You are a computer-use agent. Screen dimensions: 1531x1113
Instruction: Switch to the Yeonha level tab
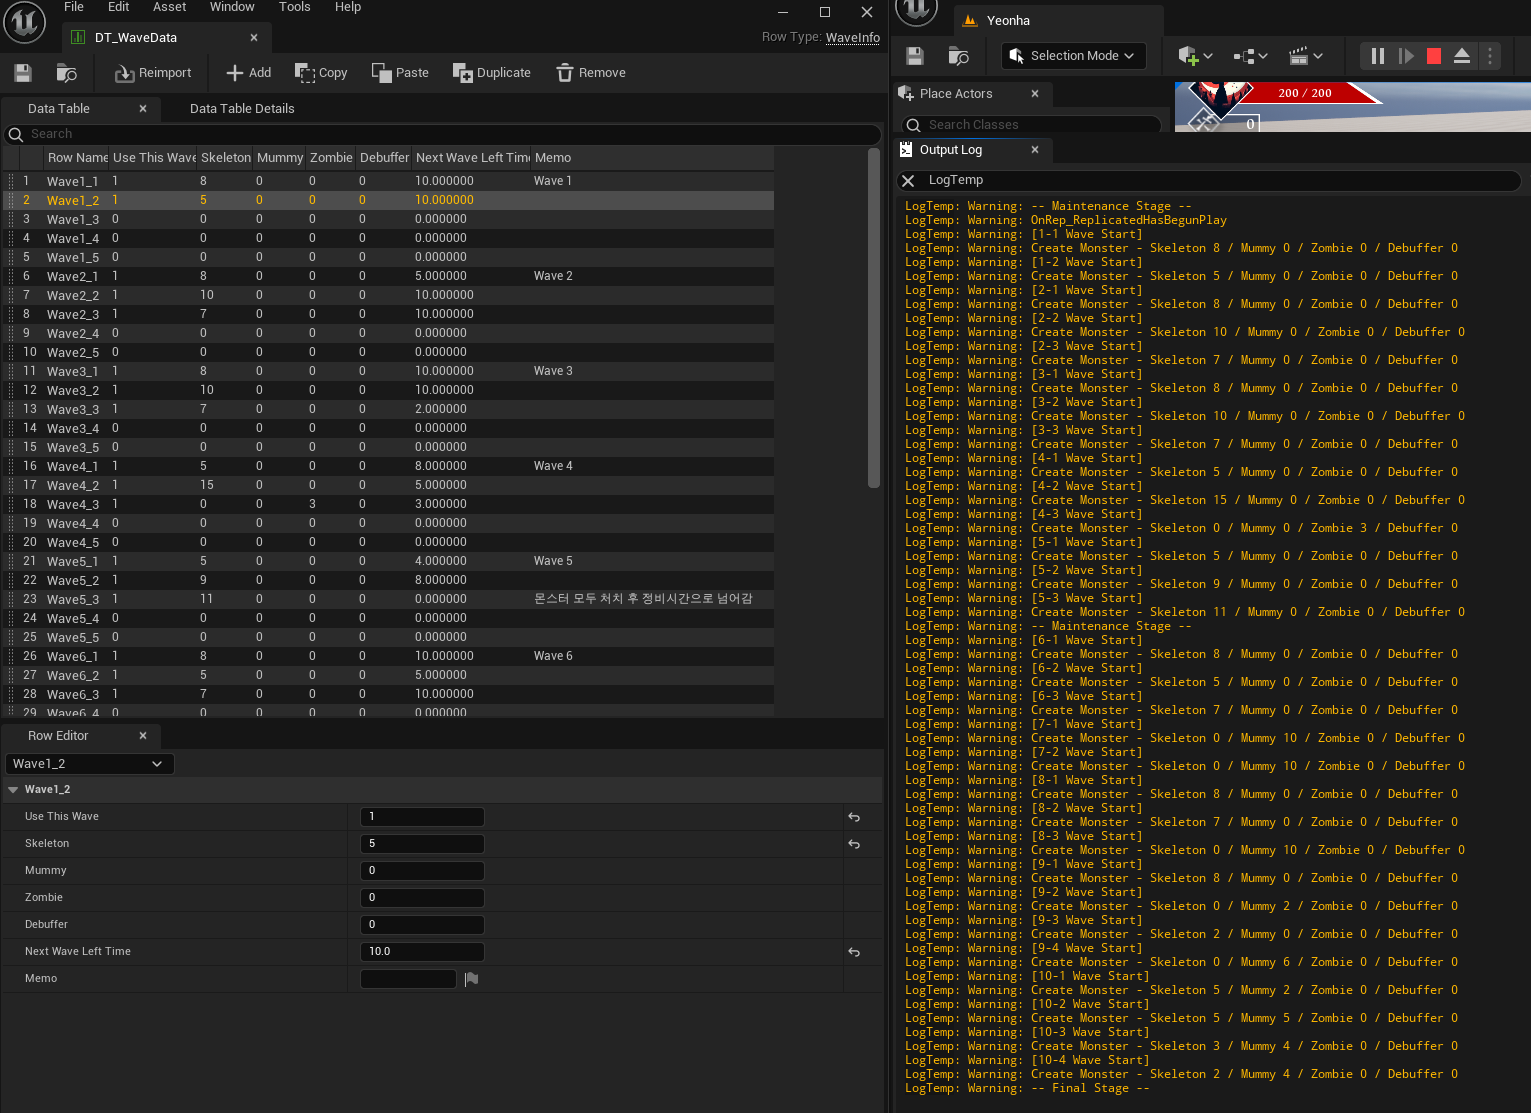point(1058,20)
